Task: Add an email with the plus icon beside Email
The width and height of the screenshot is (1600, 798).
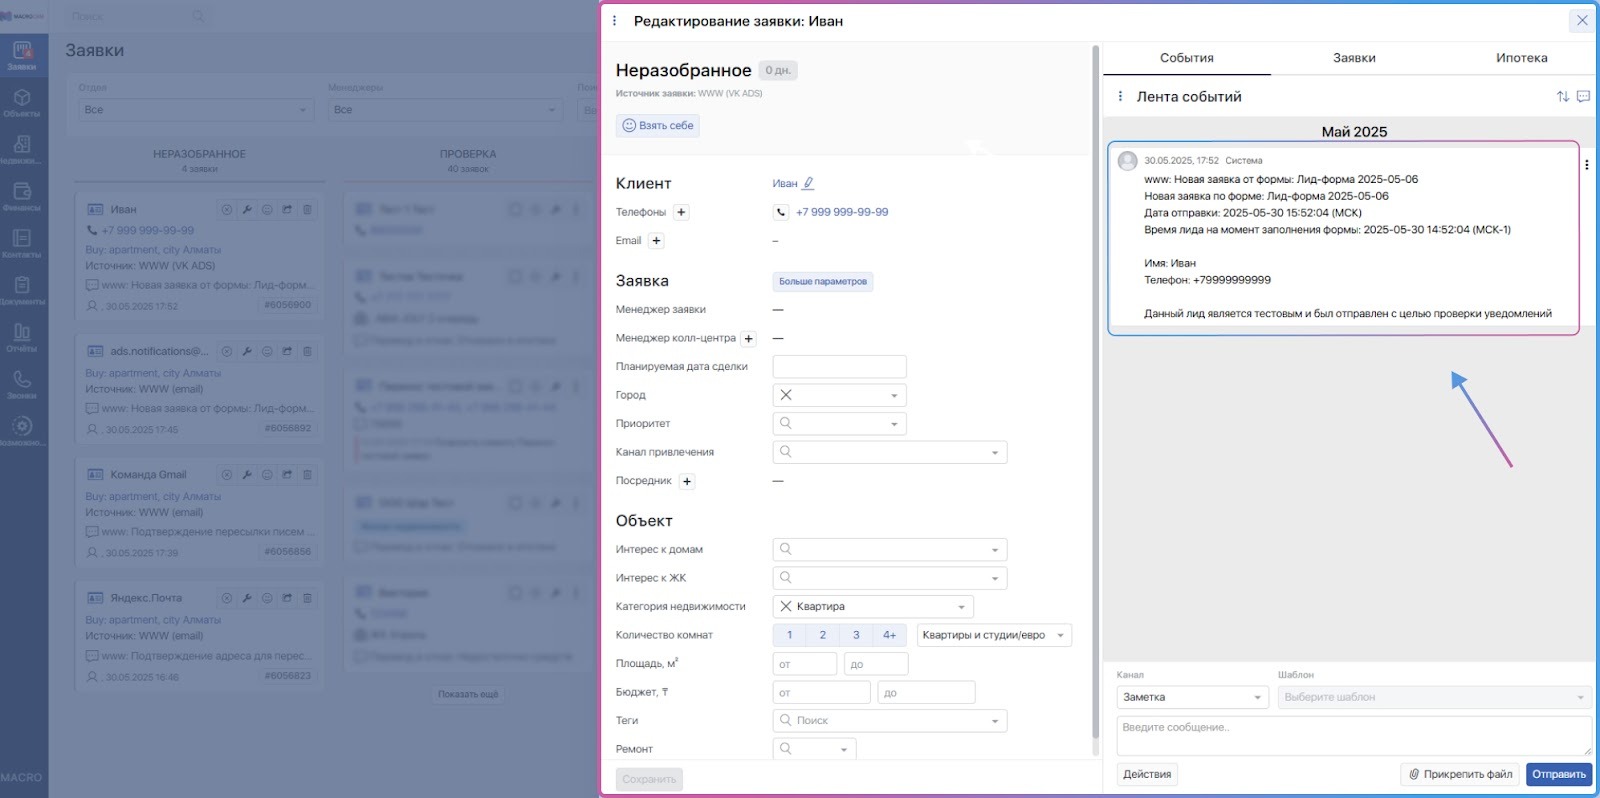Action: tap(656, 241)
